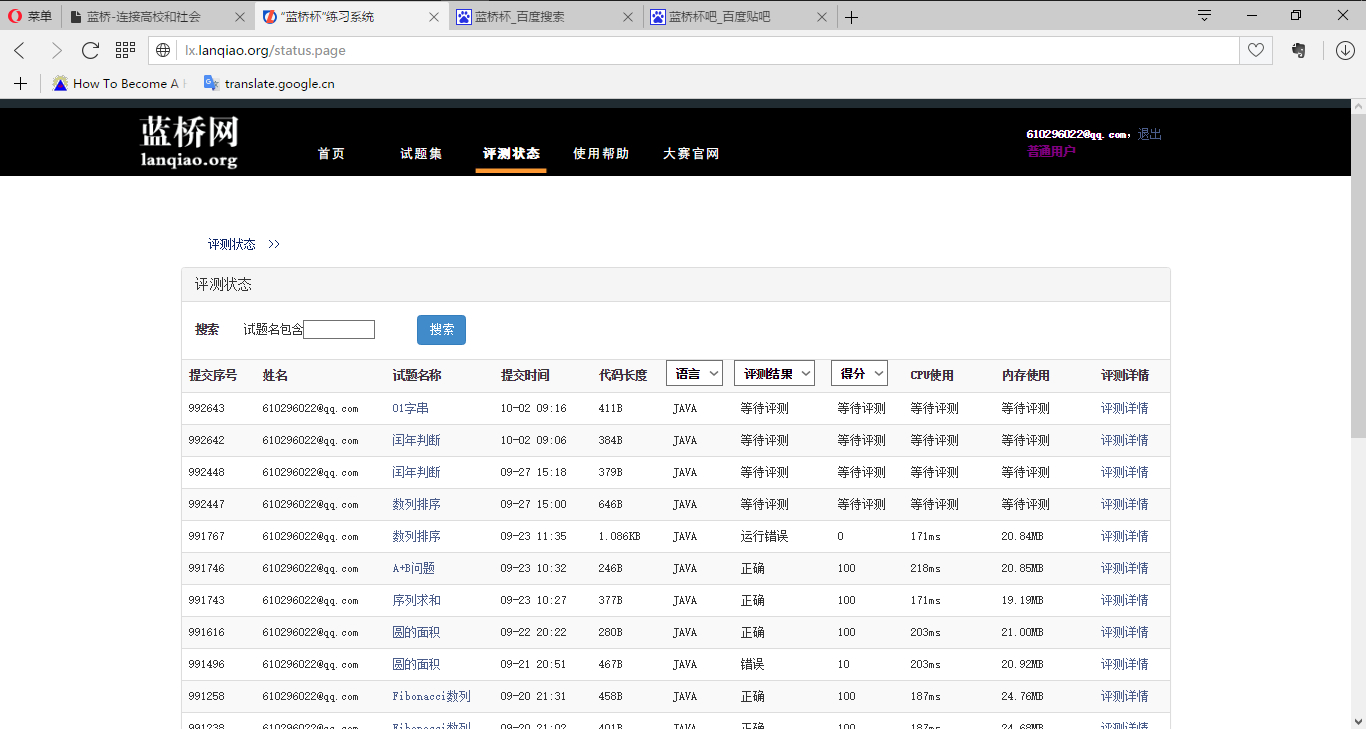The image size is (1366, 729).
Task: Open new tab with plus icon
Action: [851, 17]
